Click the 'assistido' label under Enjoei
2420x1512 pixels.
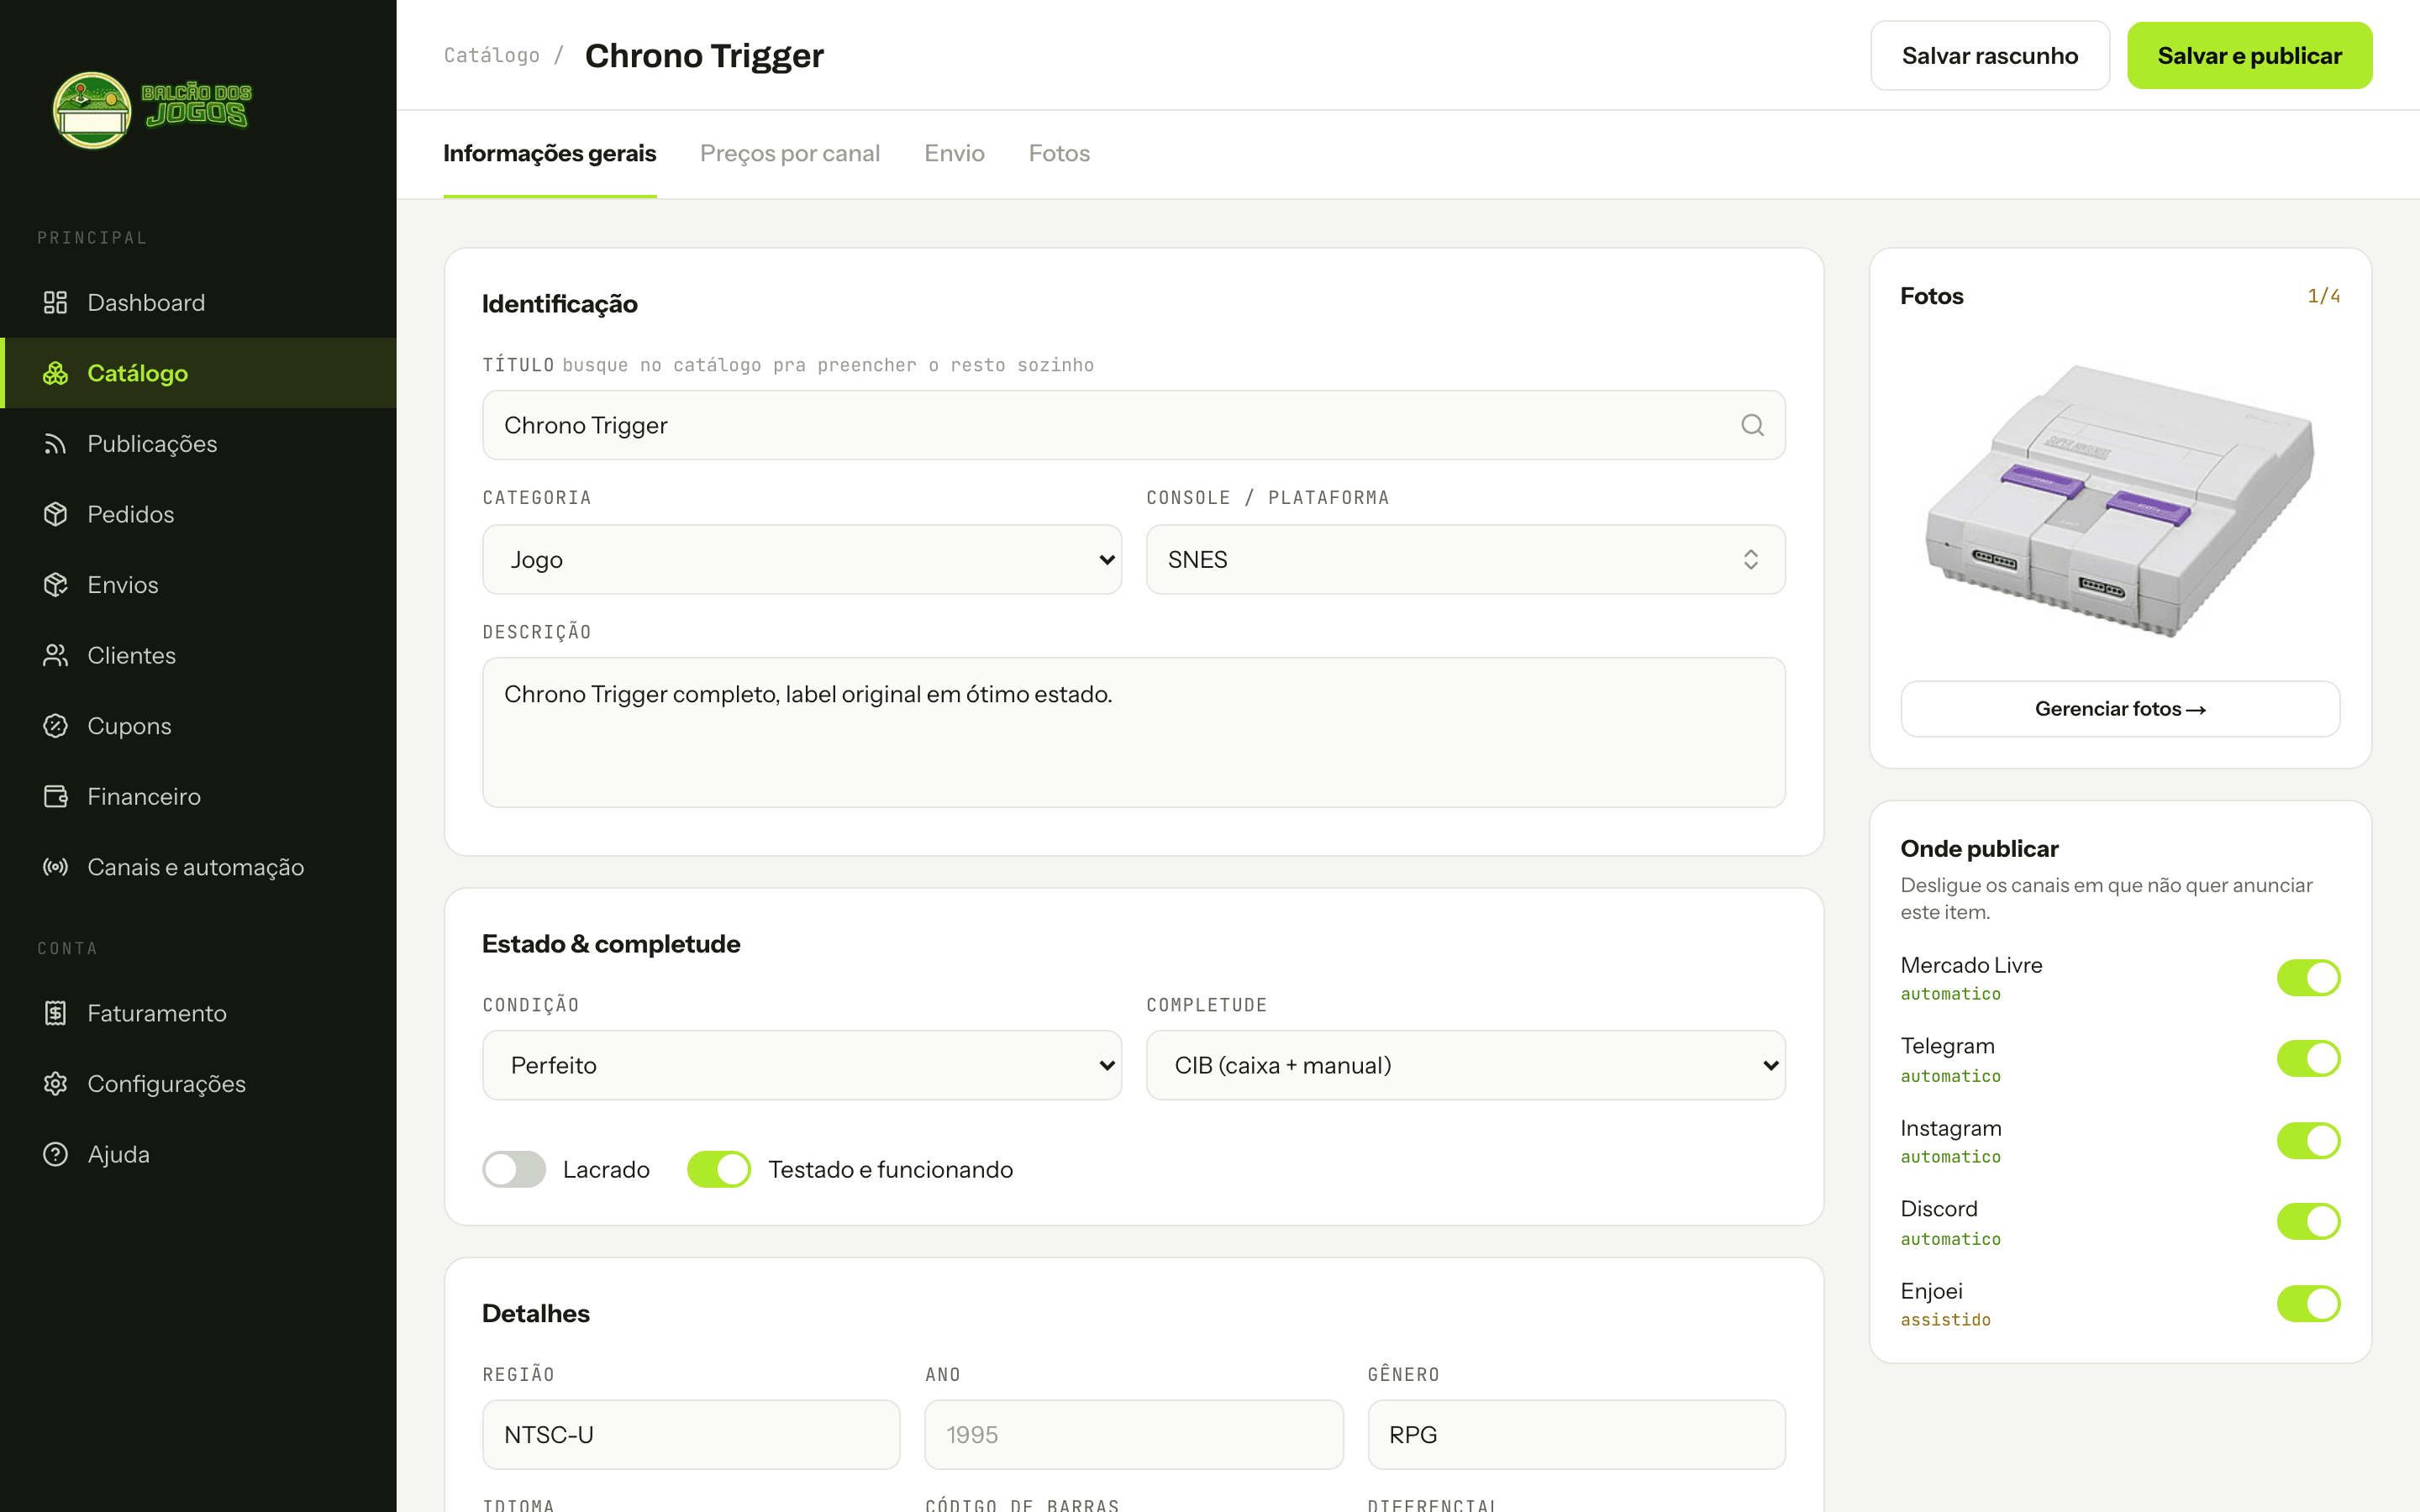click(1945, 1320)
